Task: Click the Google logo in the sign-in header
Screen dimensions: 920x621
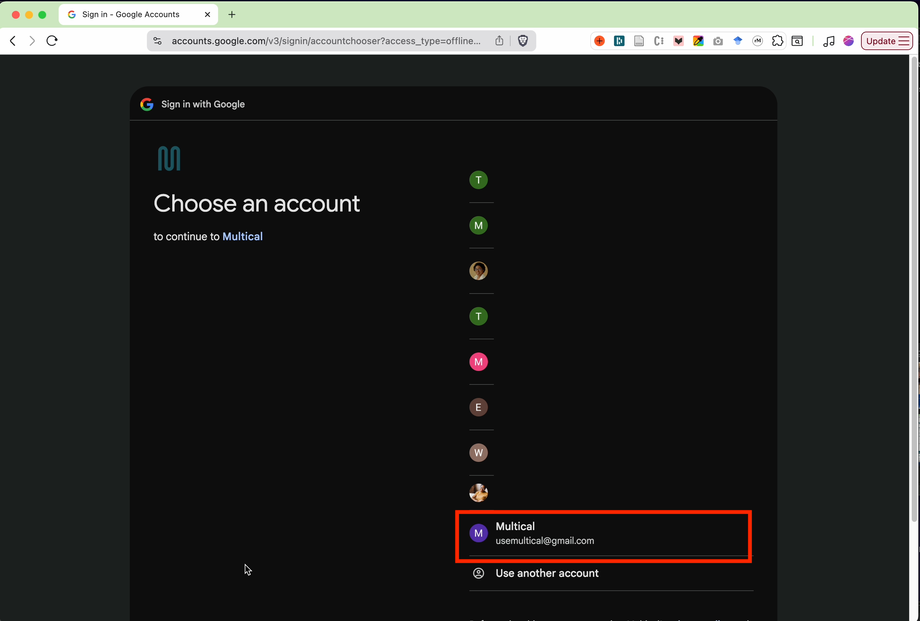Action: point(146,104)
